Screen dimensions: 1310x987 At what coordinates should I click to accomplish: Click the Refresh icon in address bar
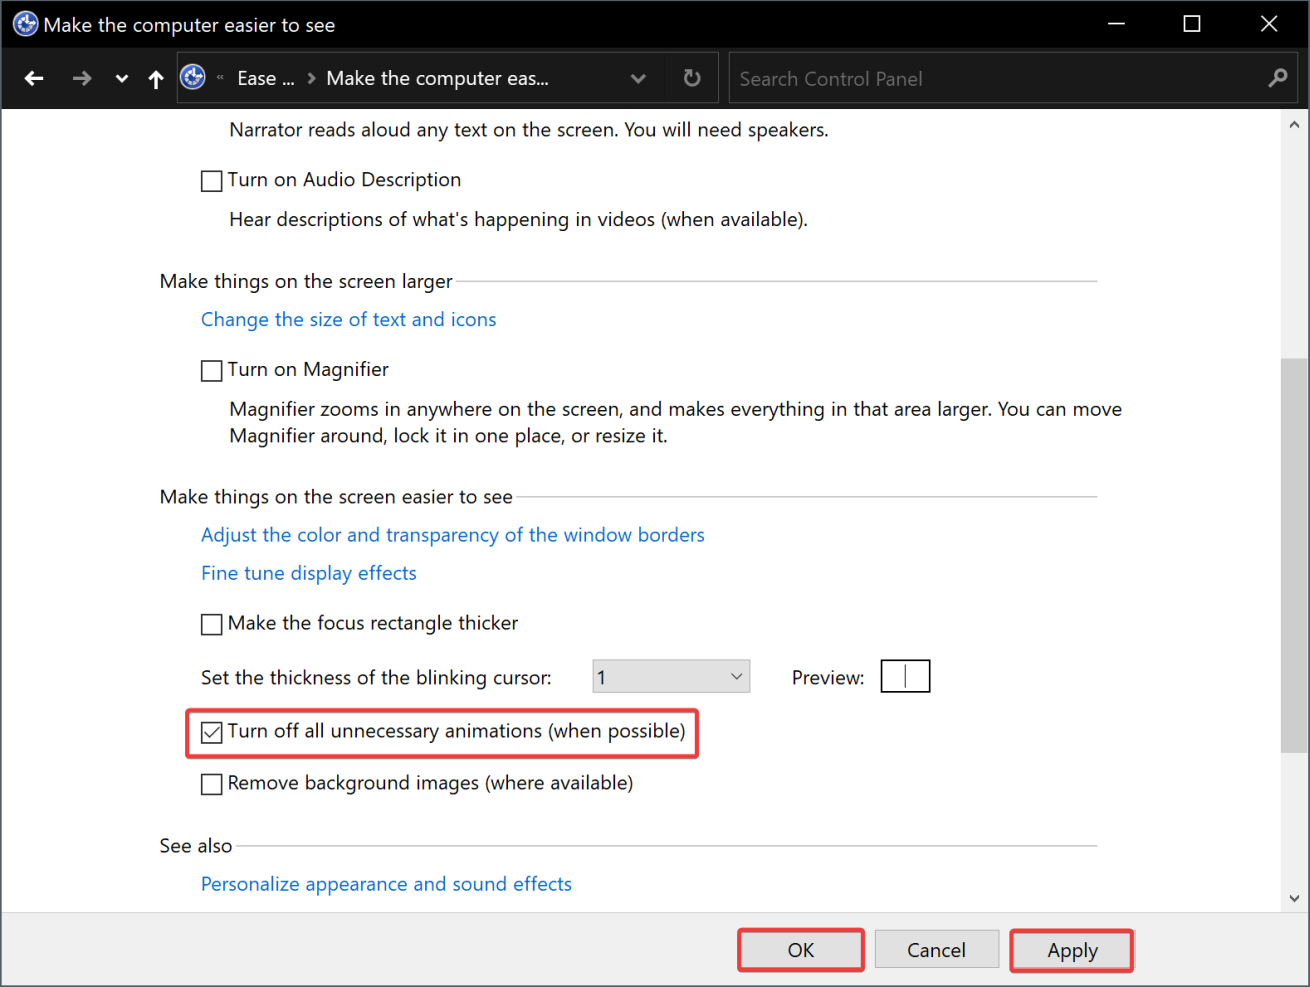click(692, 78)
